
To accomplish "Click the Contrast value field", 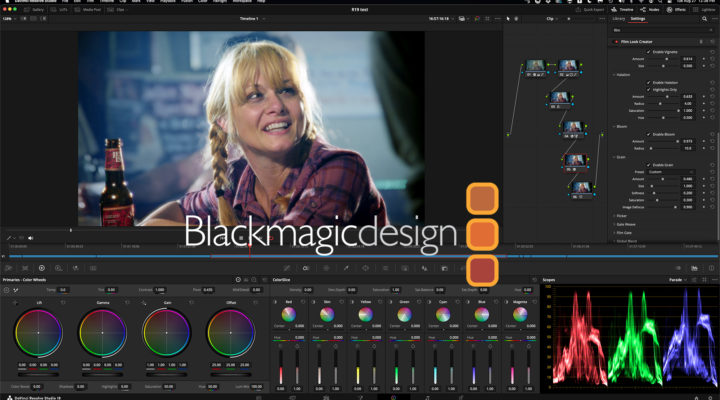I will [159, 290].
